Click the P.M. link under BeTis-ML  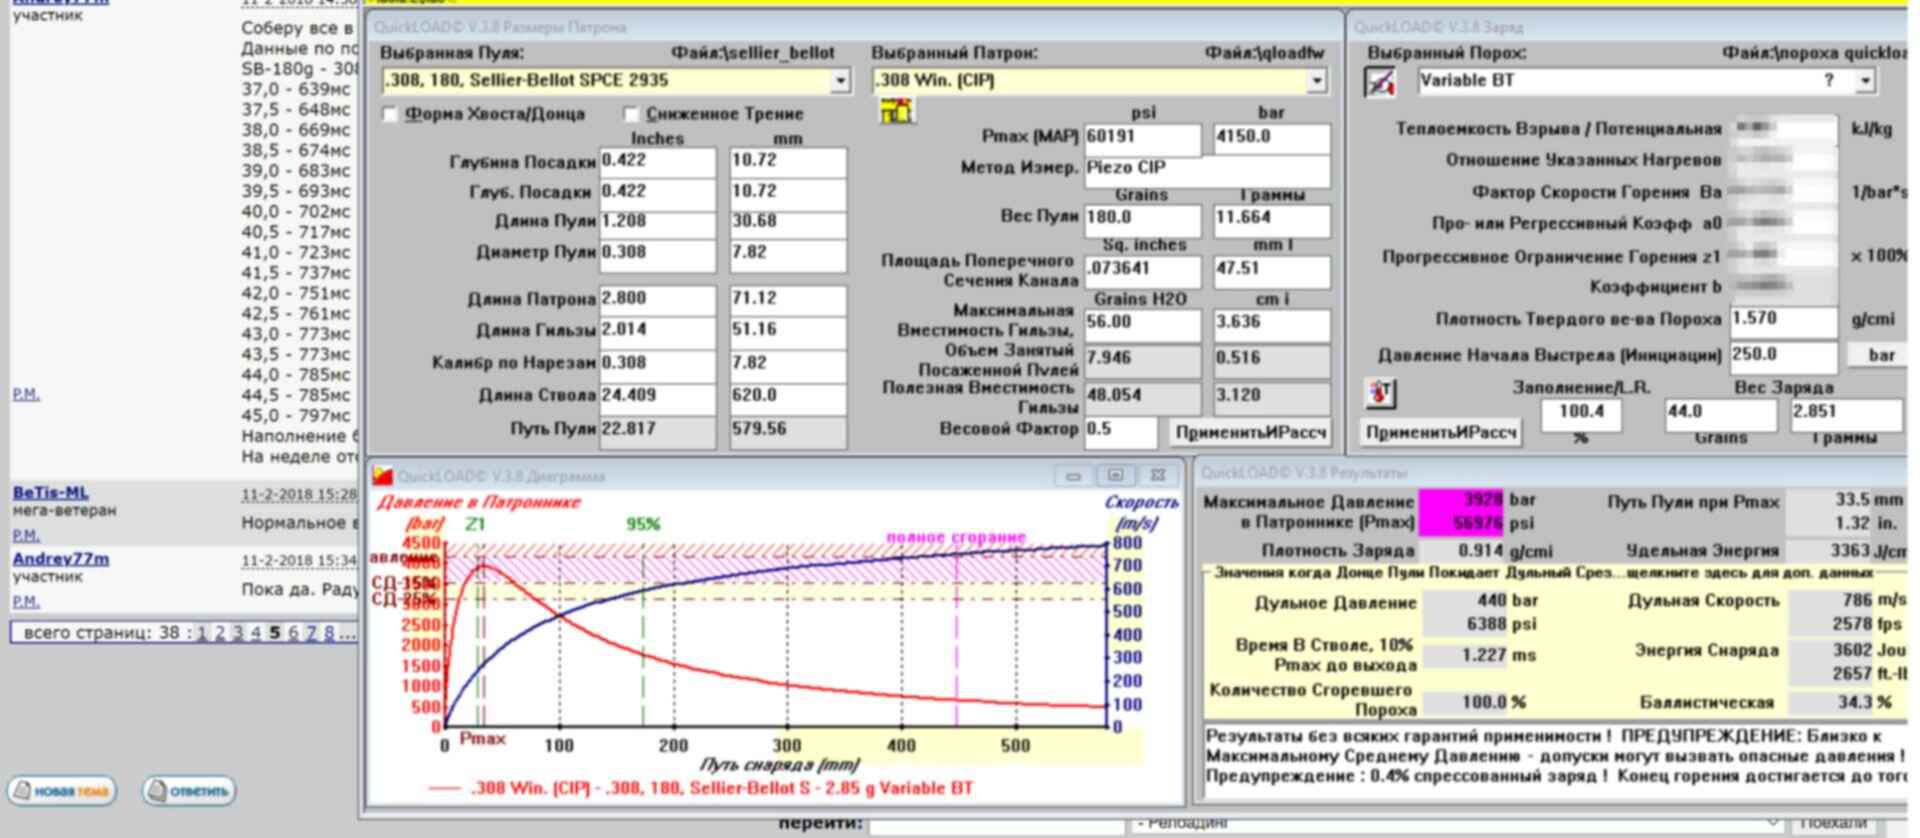click(26, 535)
